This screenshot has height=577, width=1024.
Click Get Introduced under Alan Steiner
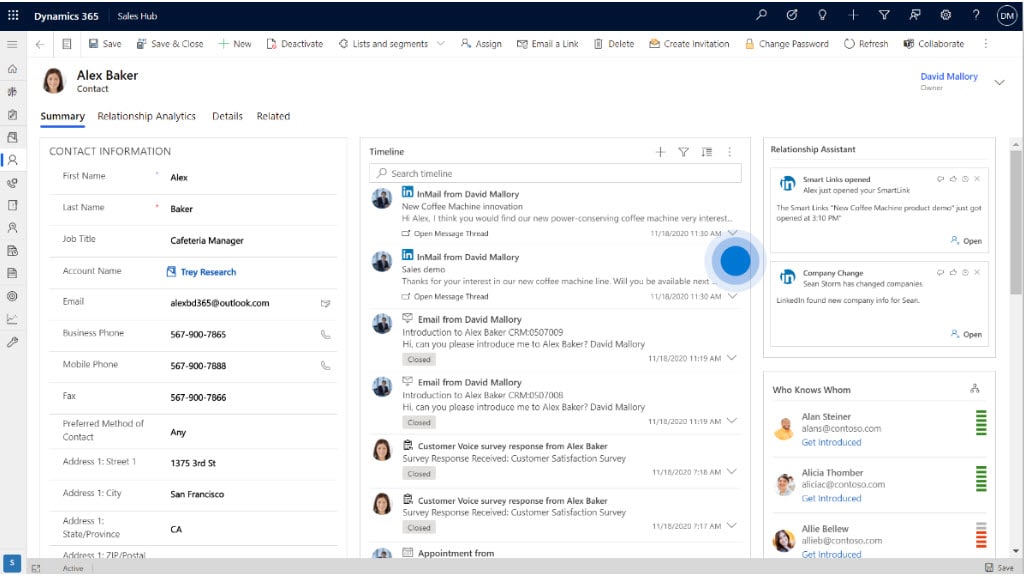(831, 442)
